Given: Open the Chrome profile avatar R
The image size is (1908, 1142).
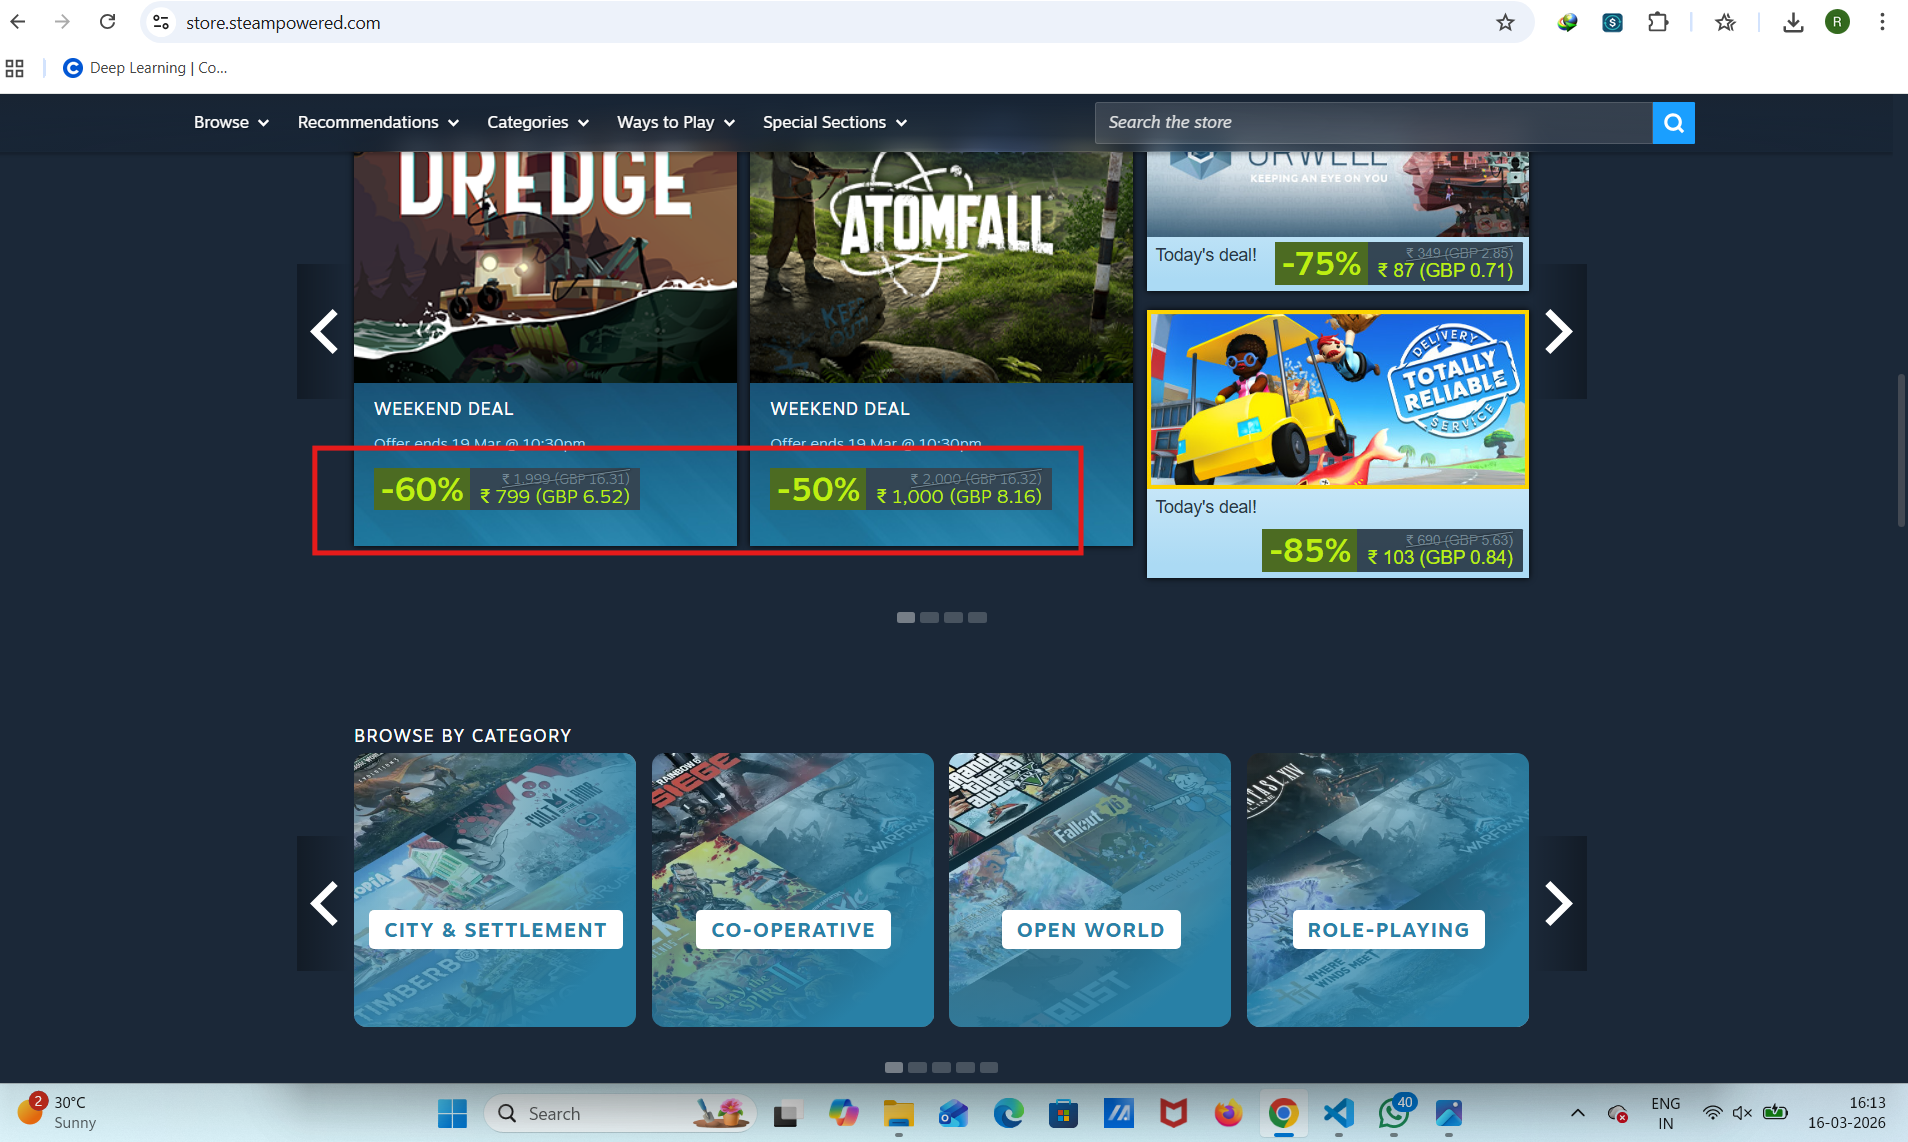Looking at the screenshot, I should pos(1837,22).
